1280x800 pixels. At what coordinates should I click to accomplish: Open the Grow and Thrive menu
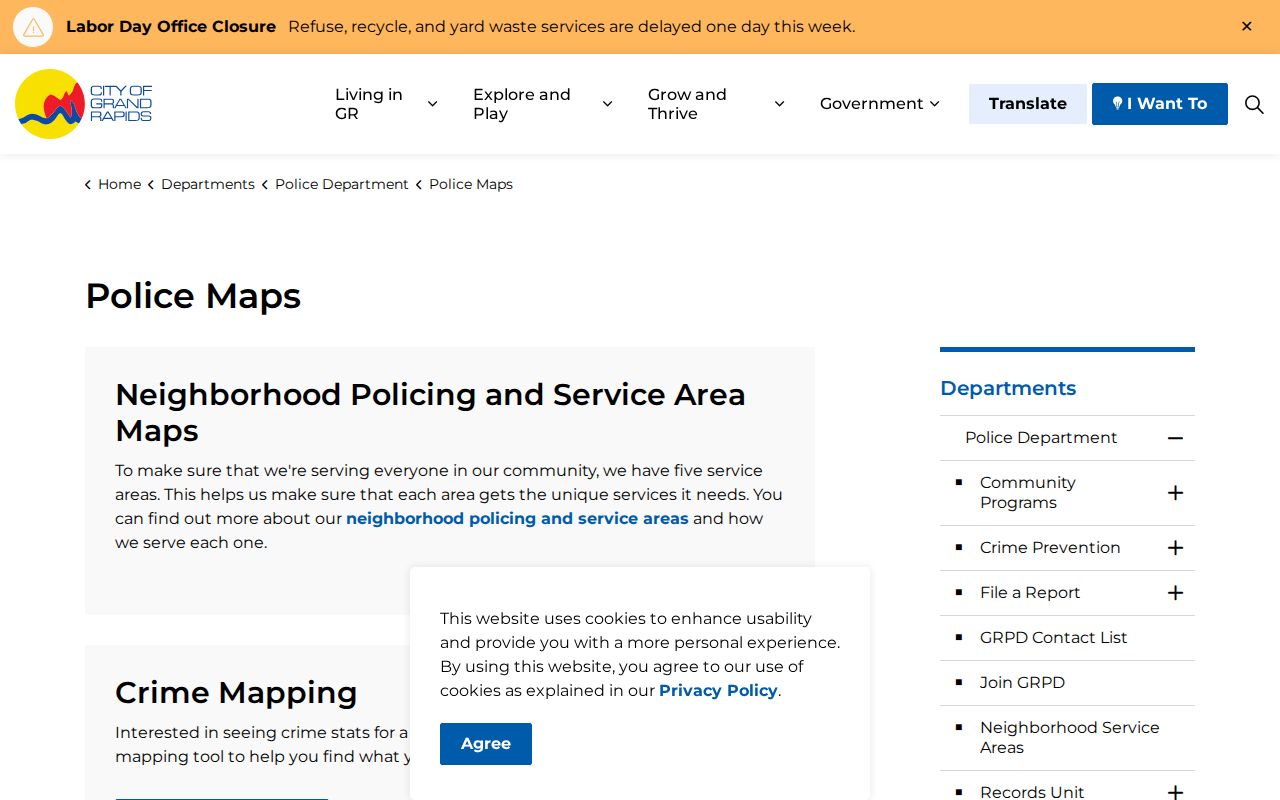tap(716, 104)
